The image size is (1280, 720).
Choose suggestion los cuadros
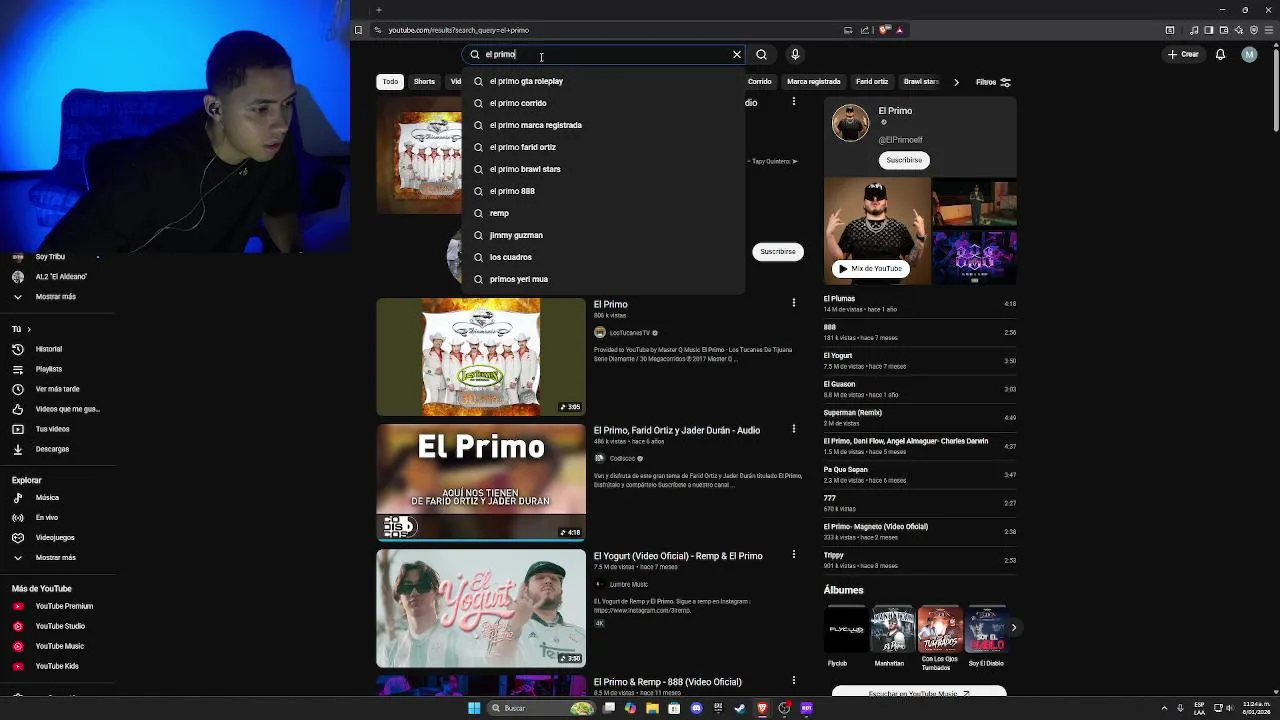point(603,257)
